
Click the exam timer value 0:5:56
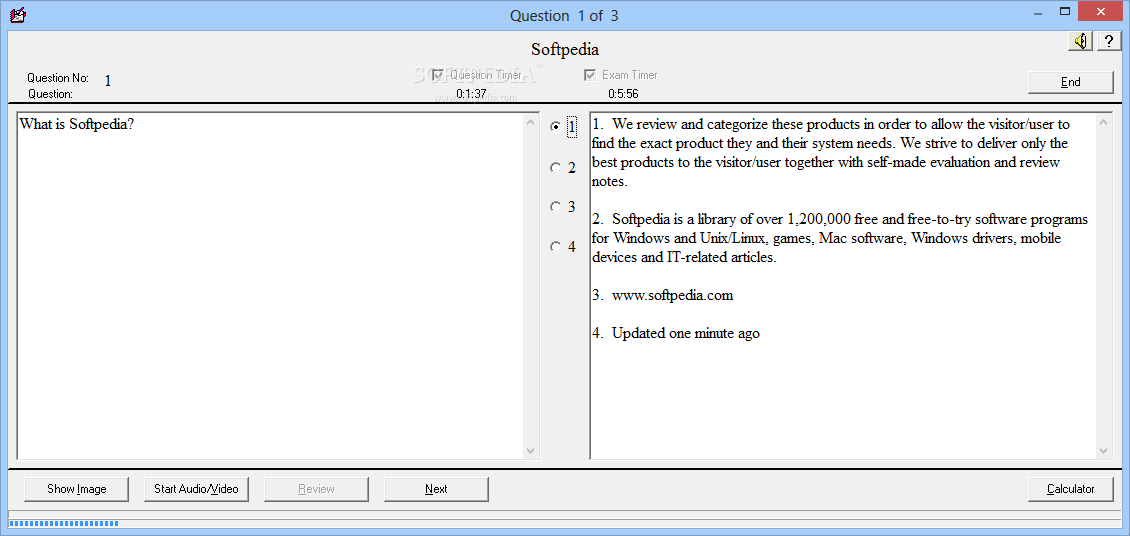point(623,94)
